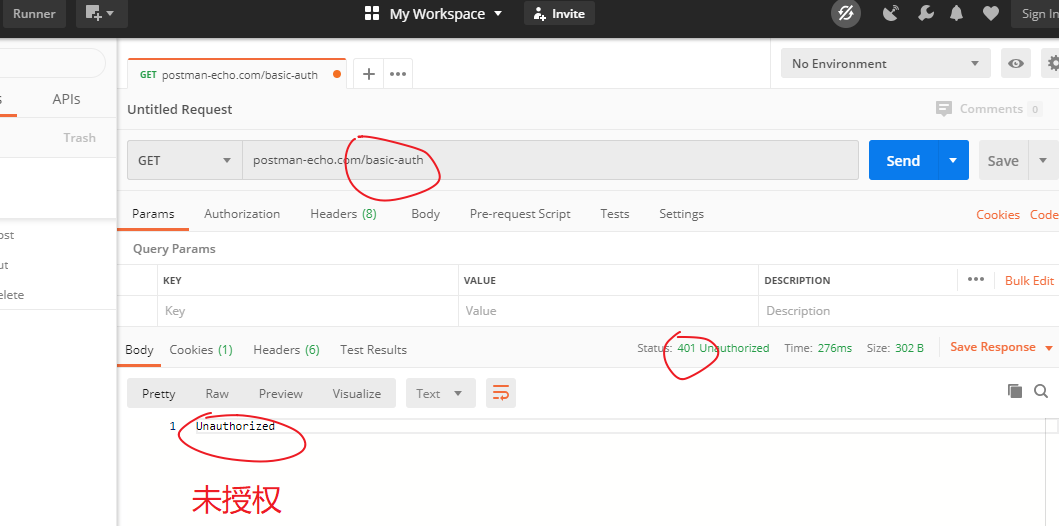Save the request
The width and height of the screenshot is (1059, 526).
point(1003,161)
